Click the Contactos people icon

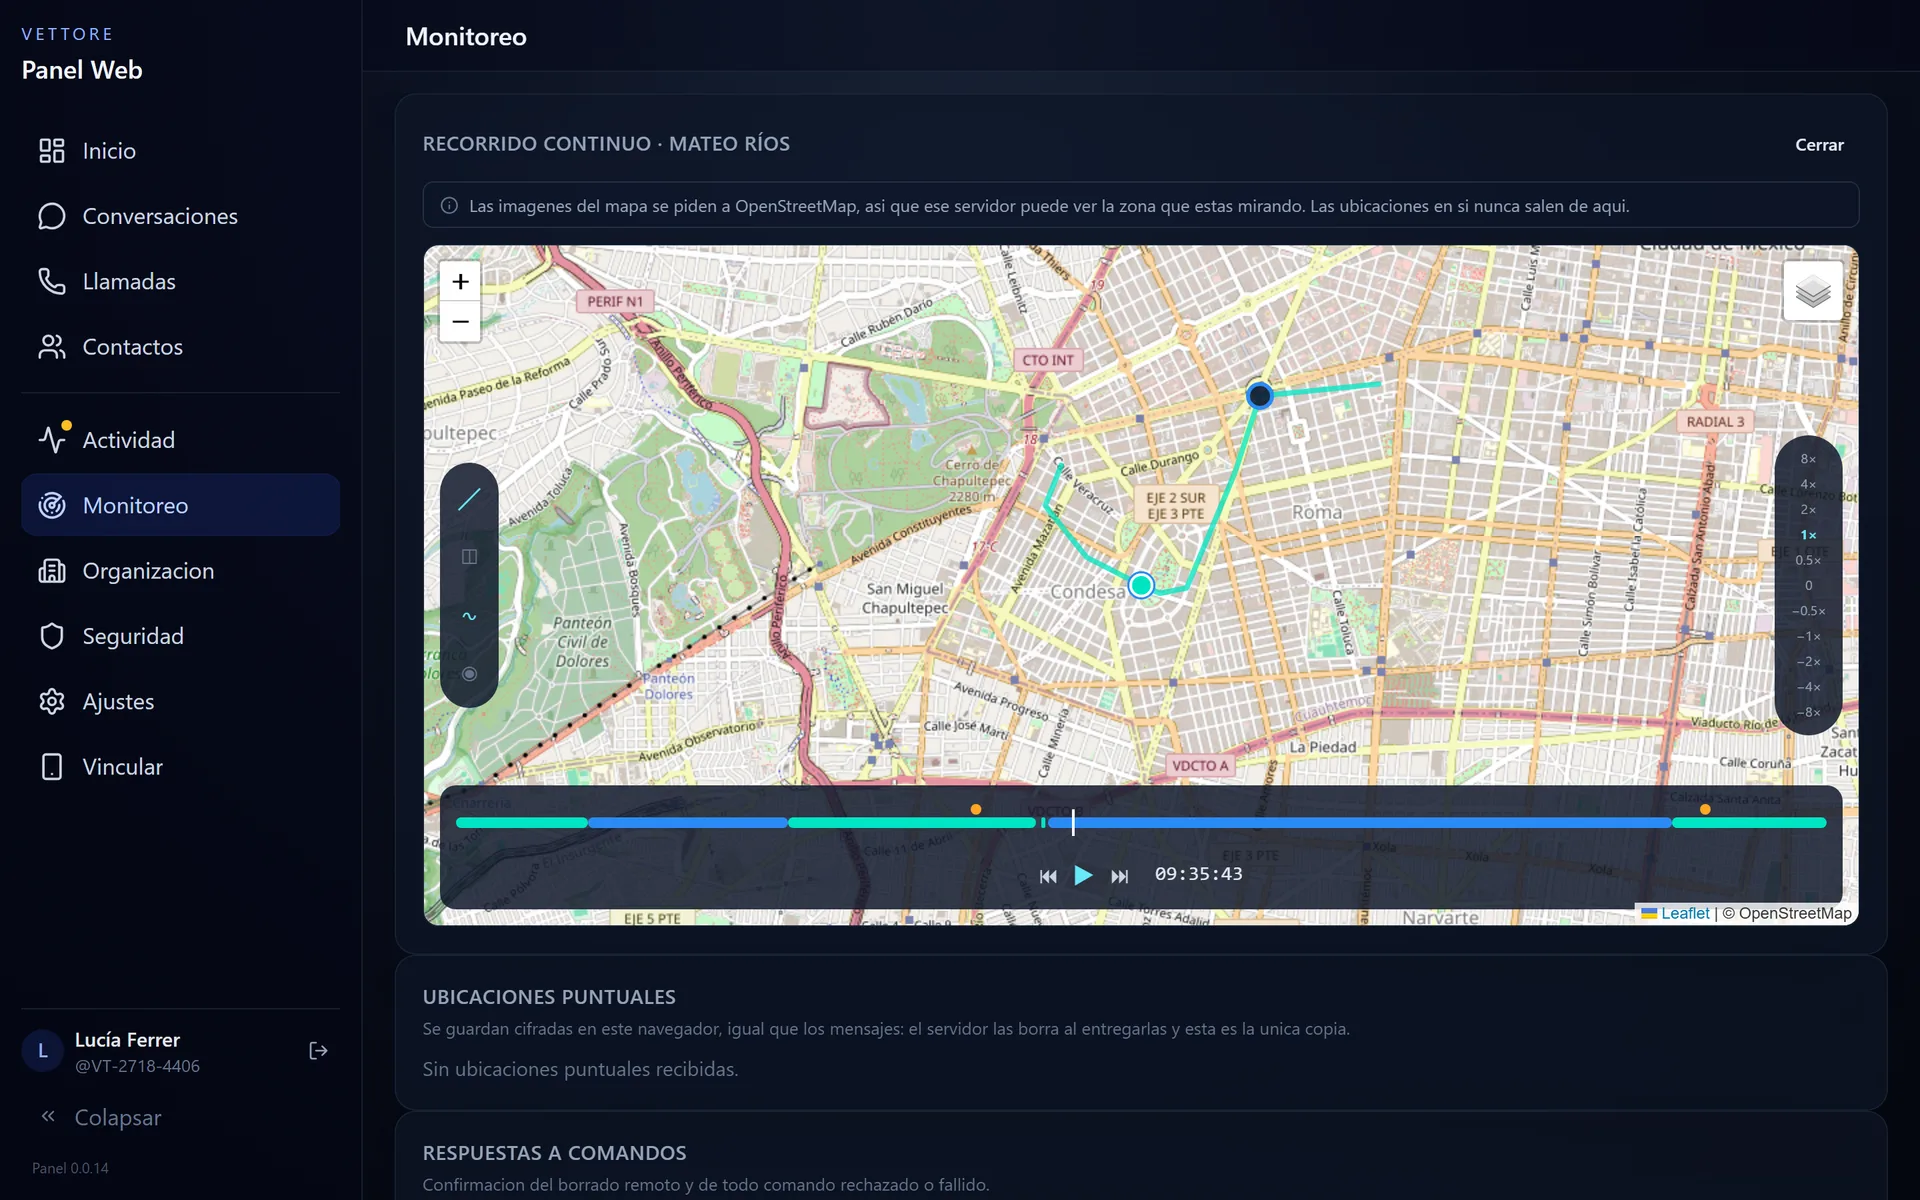click(52, 347)
